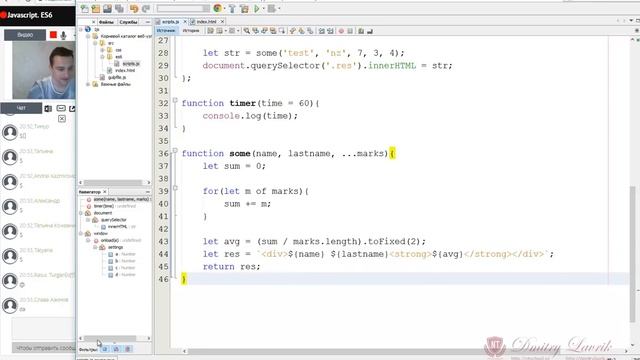Open the dropdown arrow beside the Chrome icon
The image size is (640, 360).
click(224, 9)
